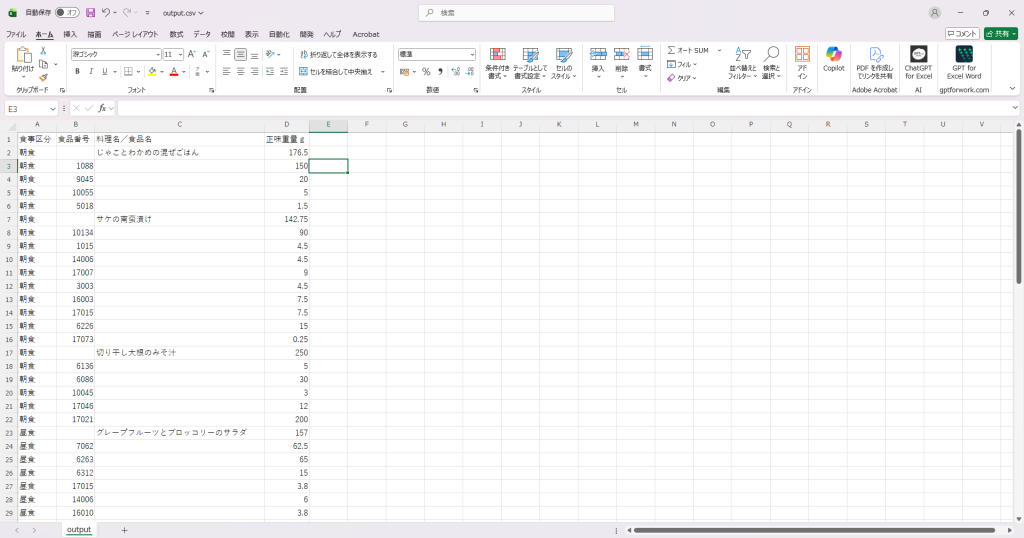Toggle wrap text (折り返して全体を表示する)
This screenshot has height=538, width=1024.
pyautogui.click(x=338, y=55)
